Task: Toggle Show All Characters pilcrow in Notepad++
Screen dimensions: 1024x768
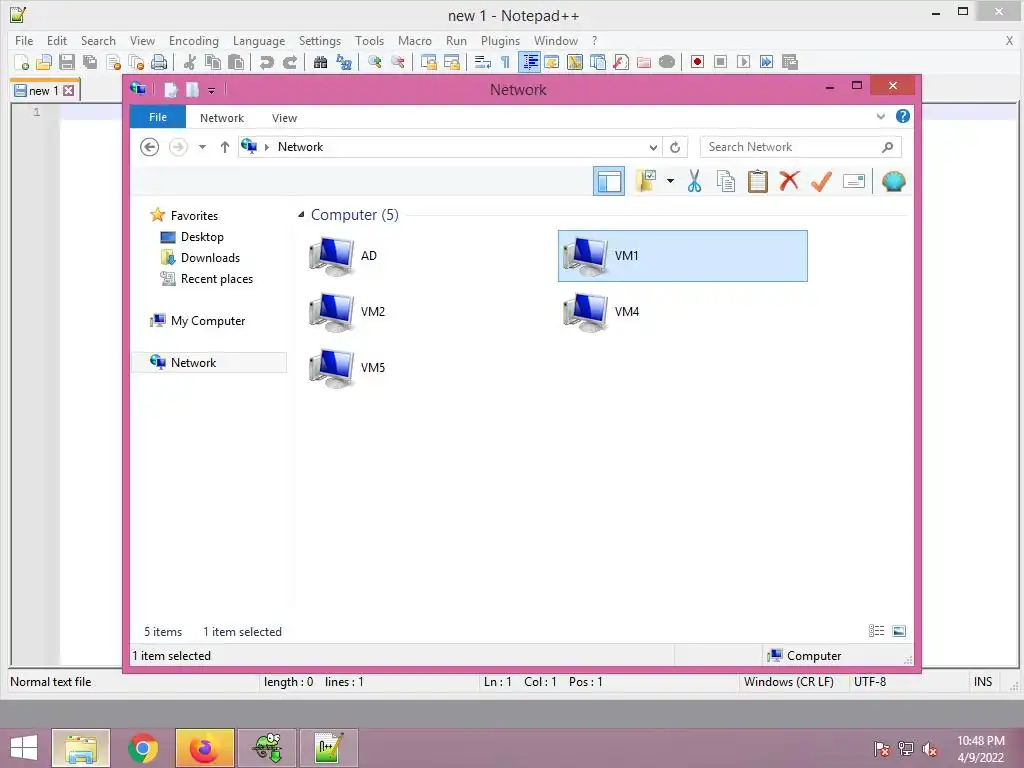Action: [x=505, y=62]
